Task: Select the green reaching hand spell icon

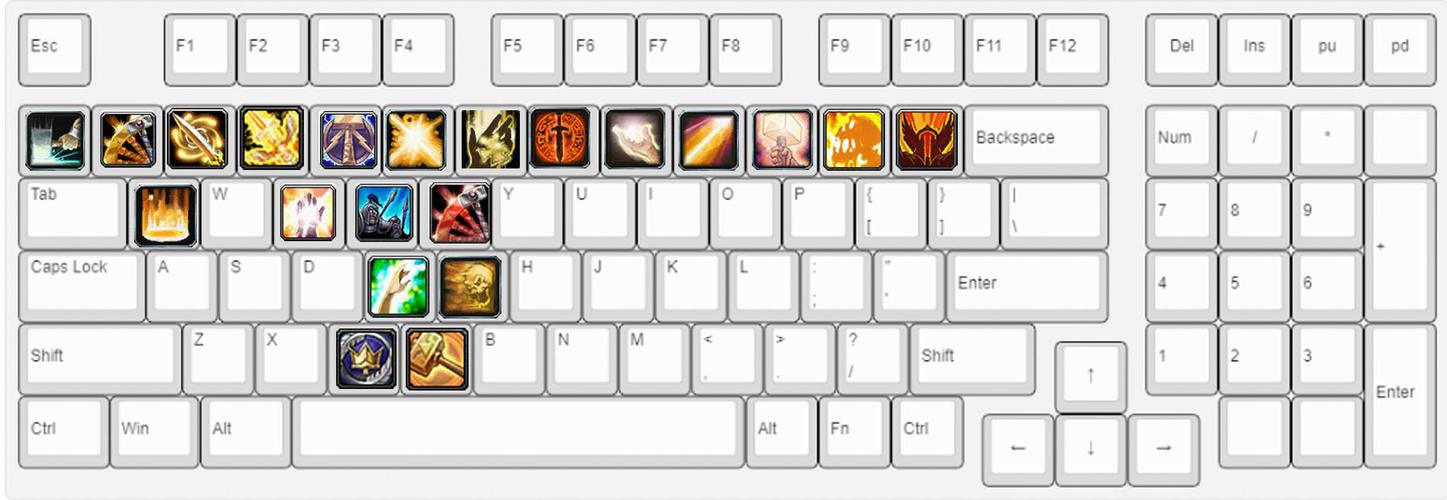Action: (398, 287)
